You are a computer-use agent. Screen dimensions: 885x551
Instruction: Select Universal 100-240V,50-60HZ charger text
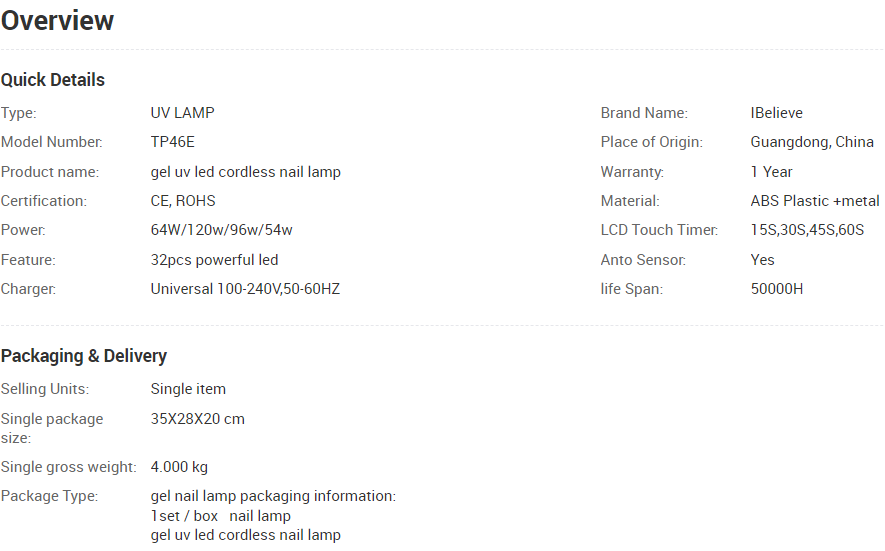coord(246,289)
